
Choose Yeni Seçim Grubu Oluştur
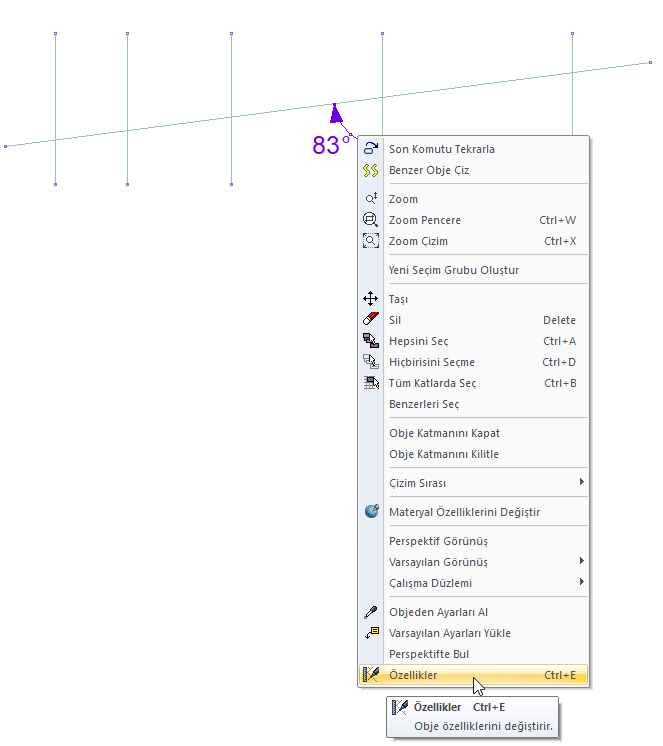[x=473, y=270]
